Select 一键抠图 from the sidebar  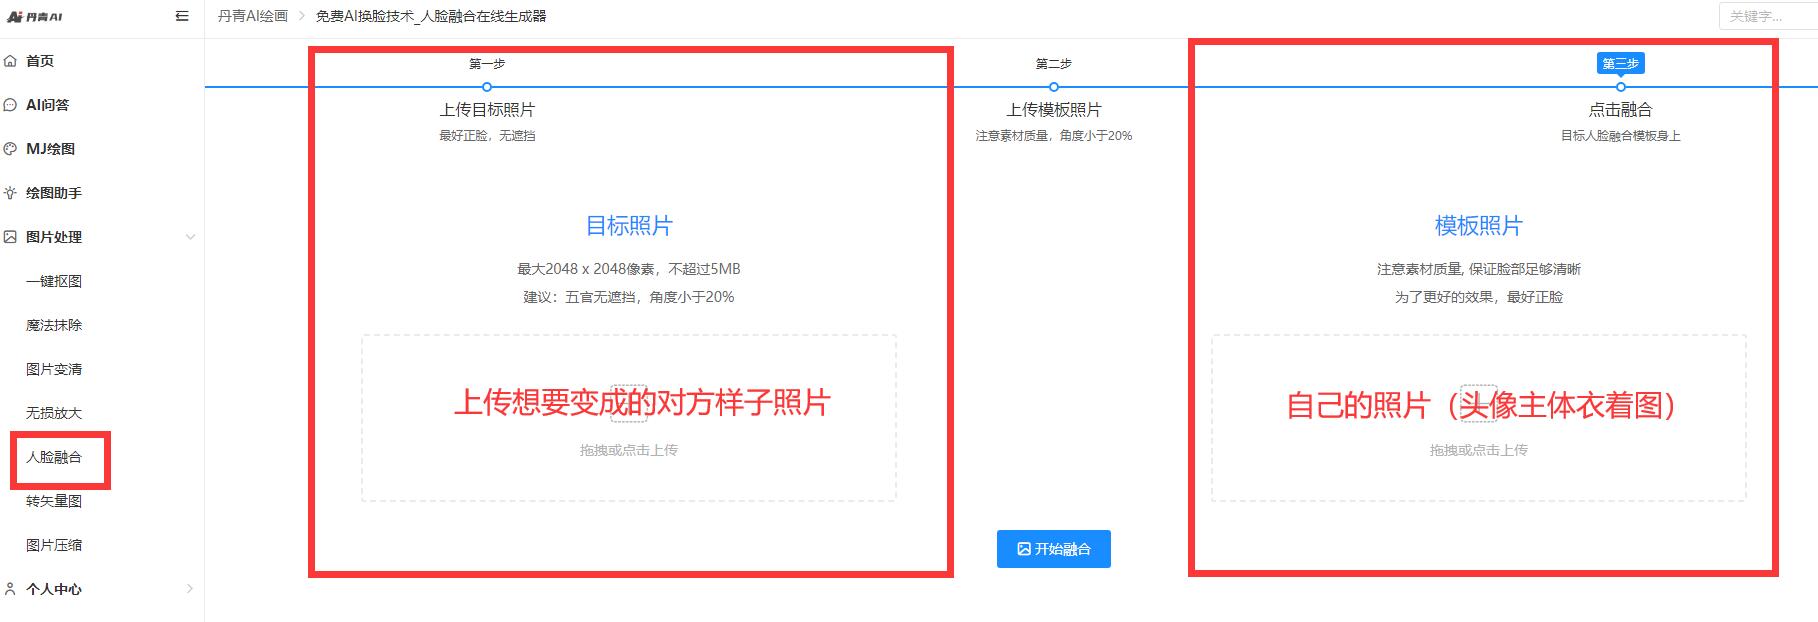tap(54, 281)
